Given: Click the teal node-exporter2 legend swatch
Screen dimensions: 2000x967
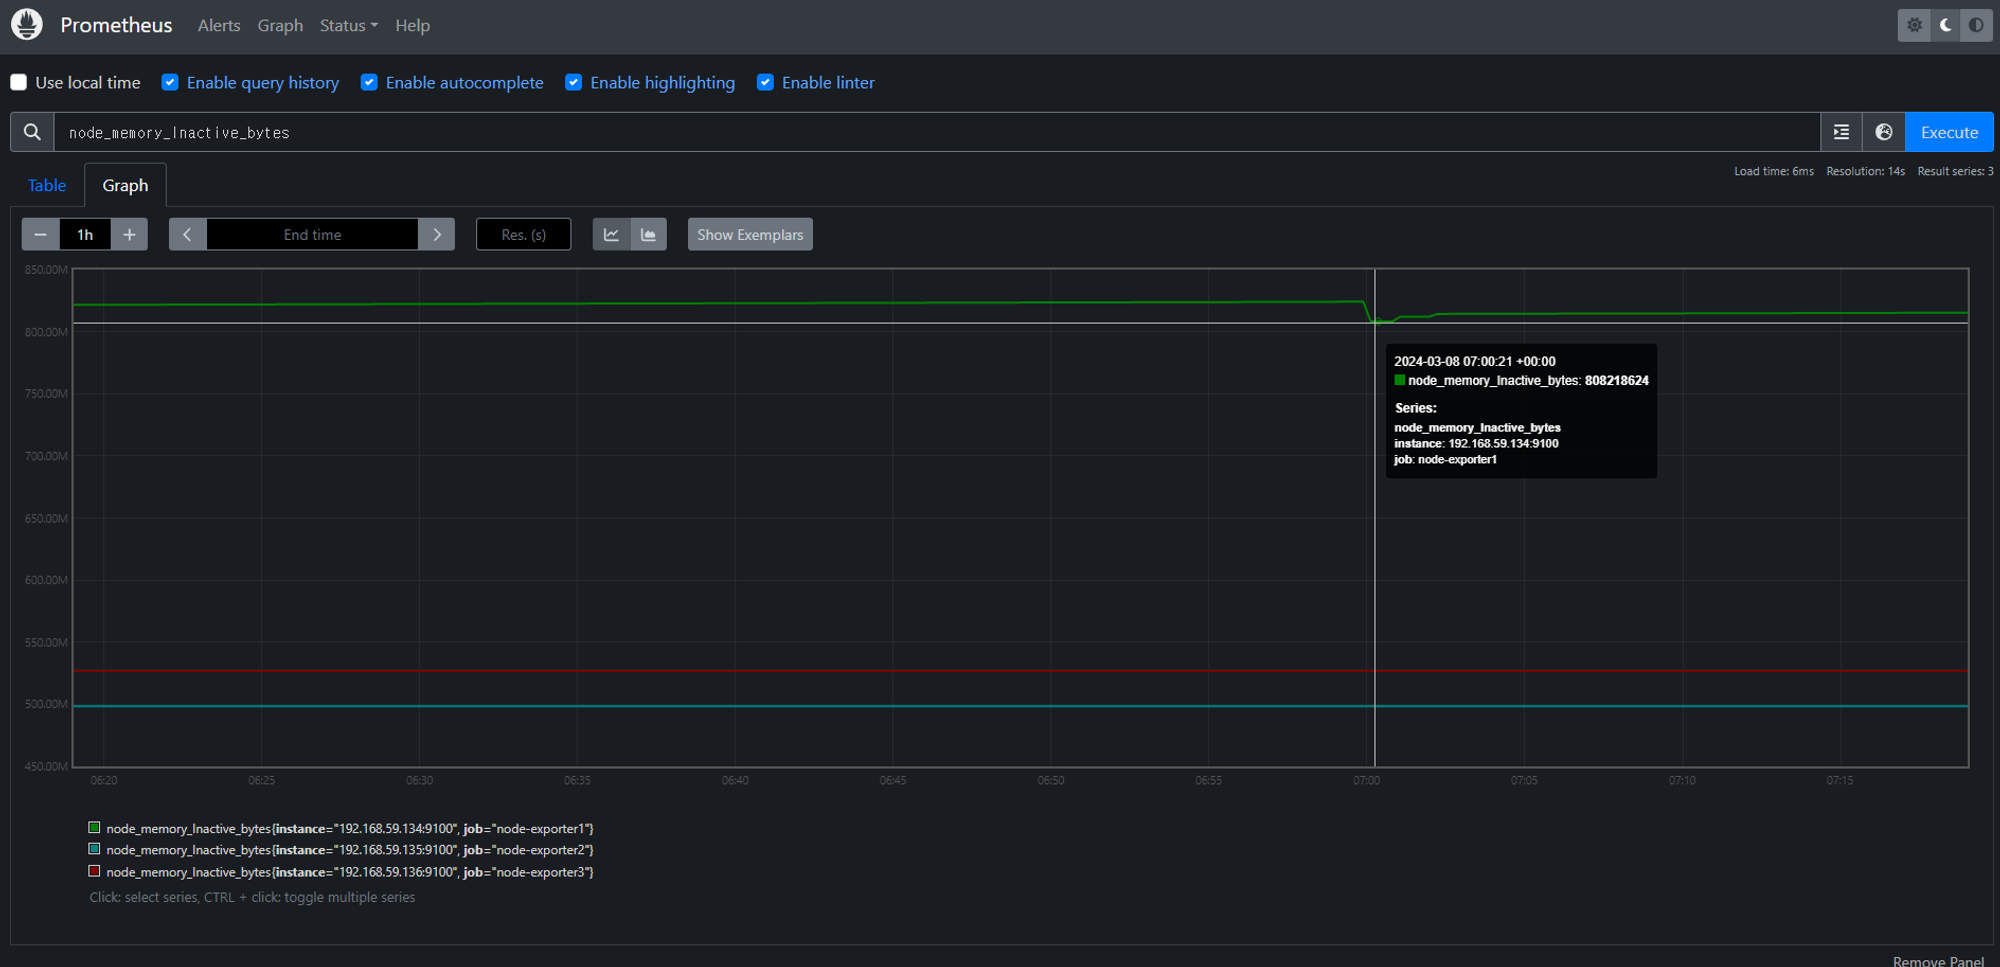Looking at the screenshot, I should click(x=94, y=849).
